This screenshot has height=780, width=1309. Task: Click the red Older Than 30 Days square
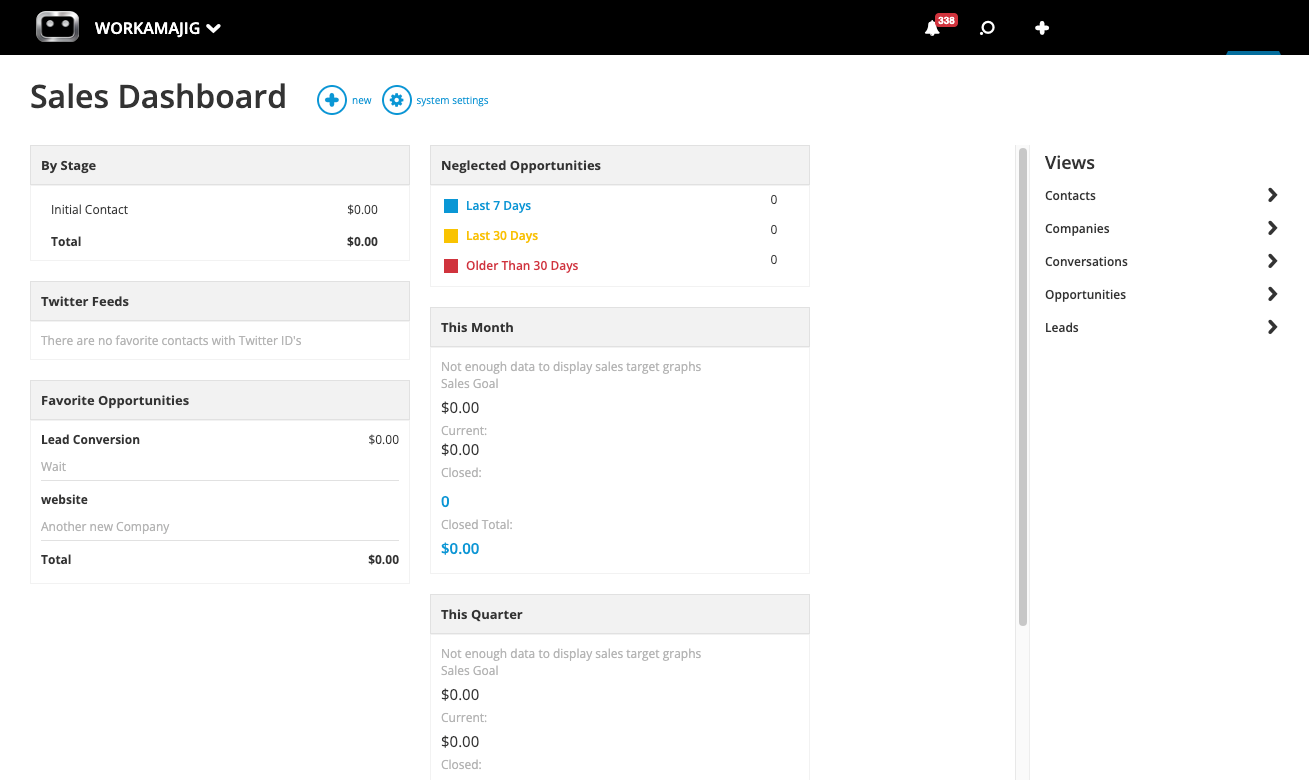tap(450, 264)
